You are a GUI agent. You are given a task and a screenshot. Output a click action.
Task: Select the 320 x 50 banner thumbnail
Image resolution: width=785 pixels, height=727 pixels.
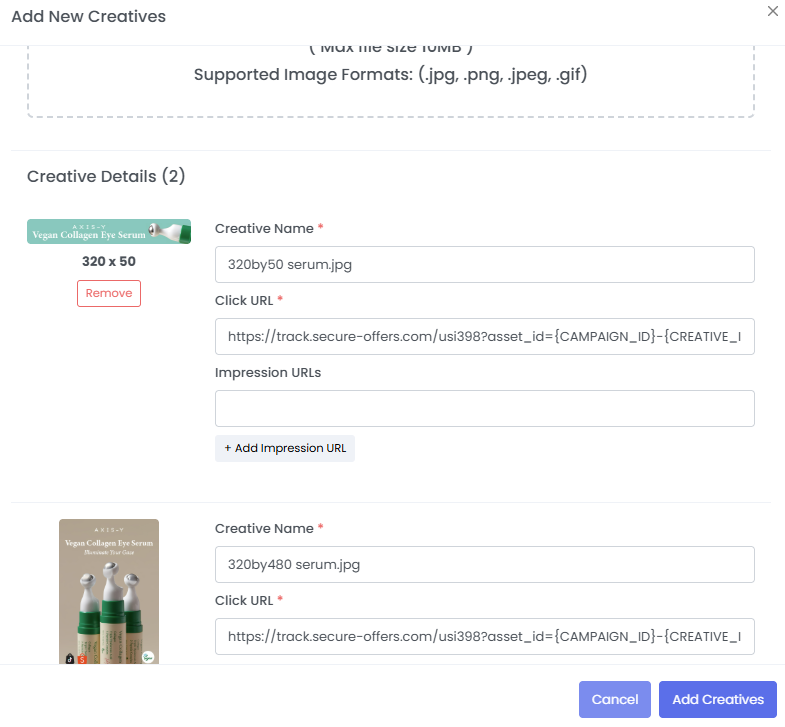tap(109, 232)
